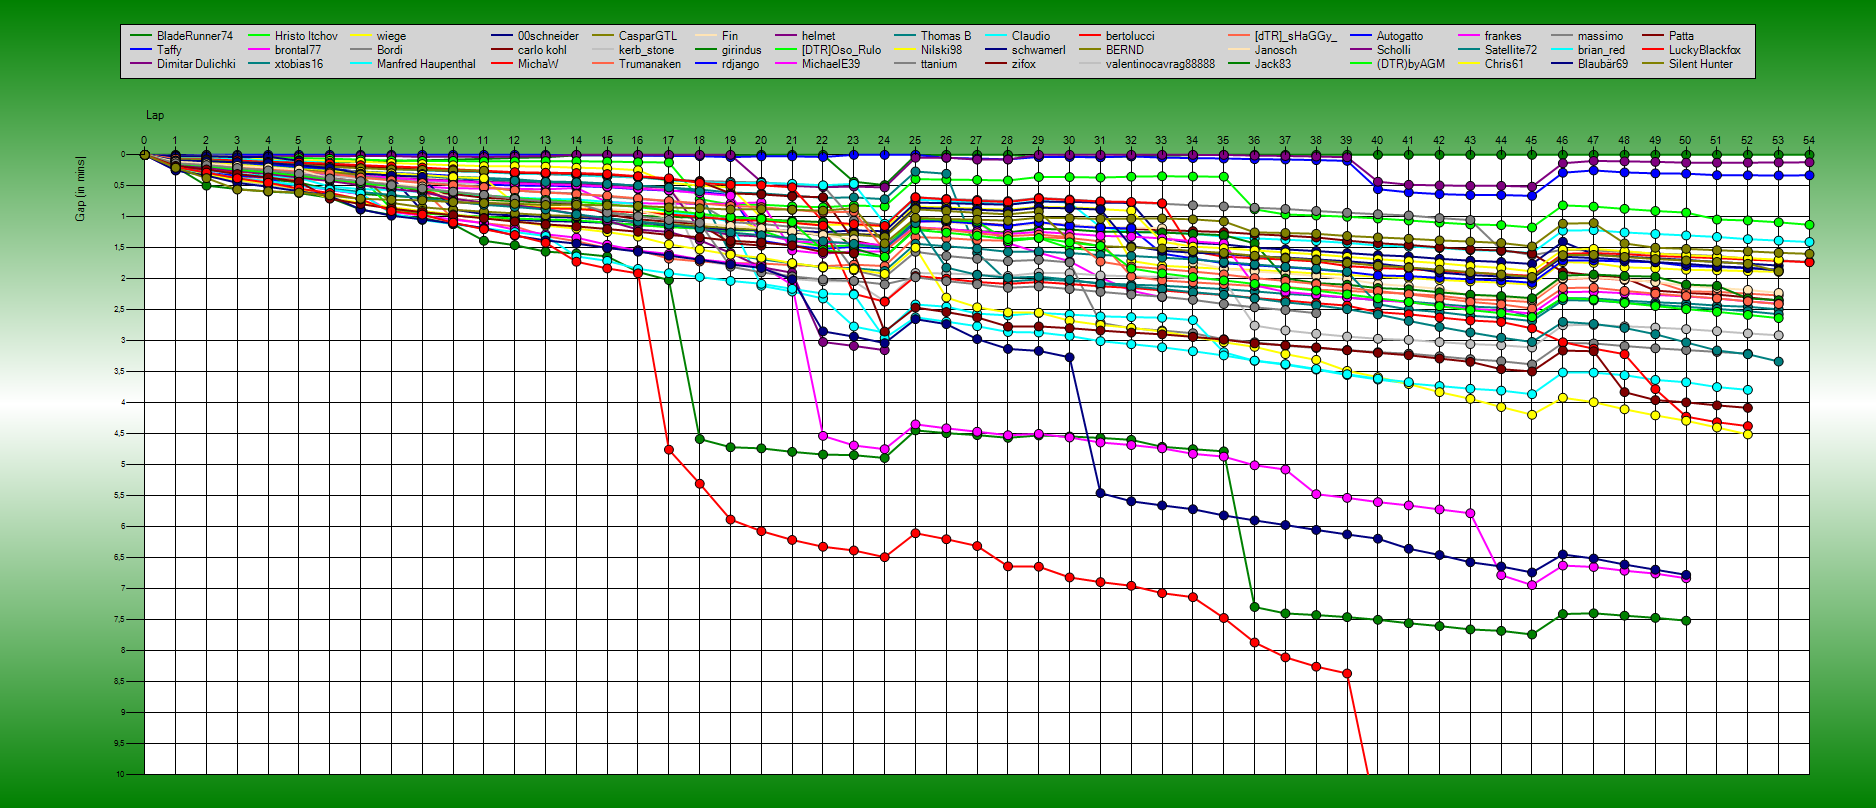1876x808 pixels.
Task: Select CasparGTL legend entry
Action: coord(648,36)
